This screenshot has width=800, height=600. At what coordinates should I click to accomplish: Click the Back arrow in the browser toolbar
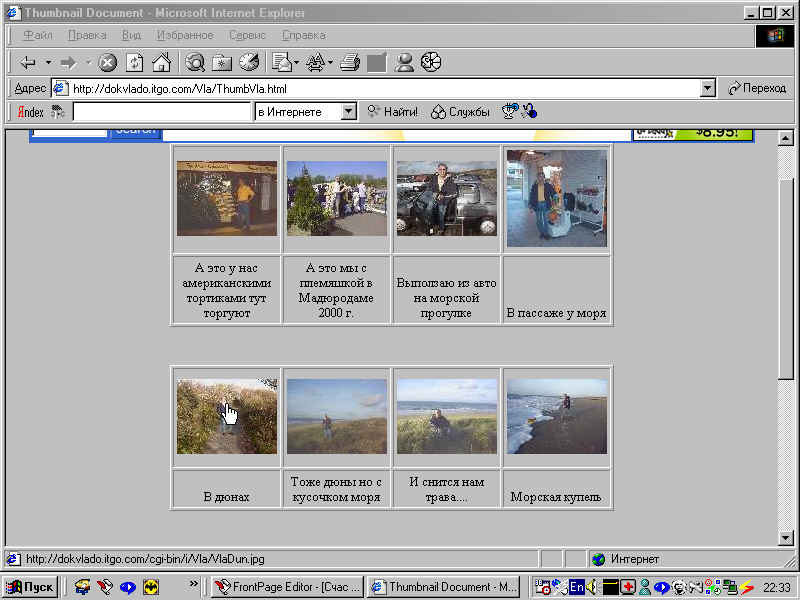(x=27, y=62)
